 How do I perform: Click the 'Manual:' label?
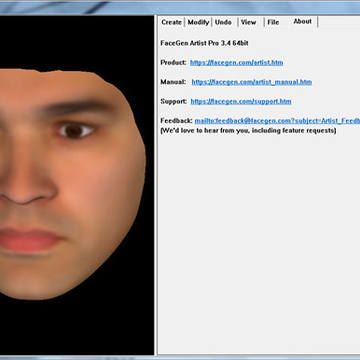[173, 82]
